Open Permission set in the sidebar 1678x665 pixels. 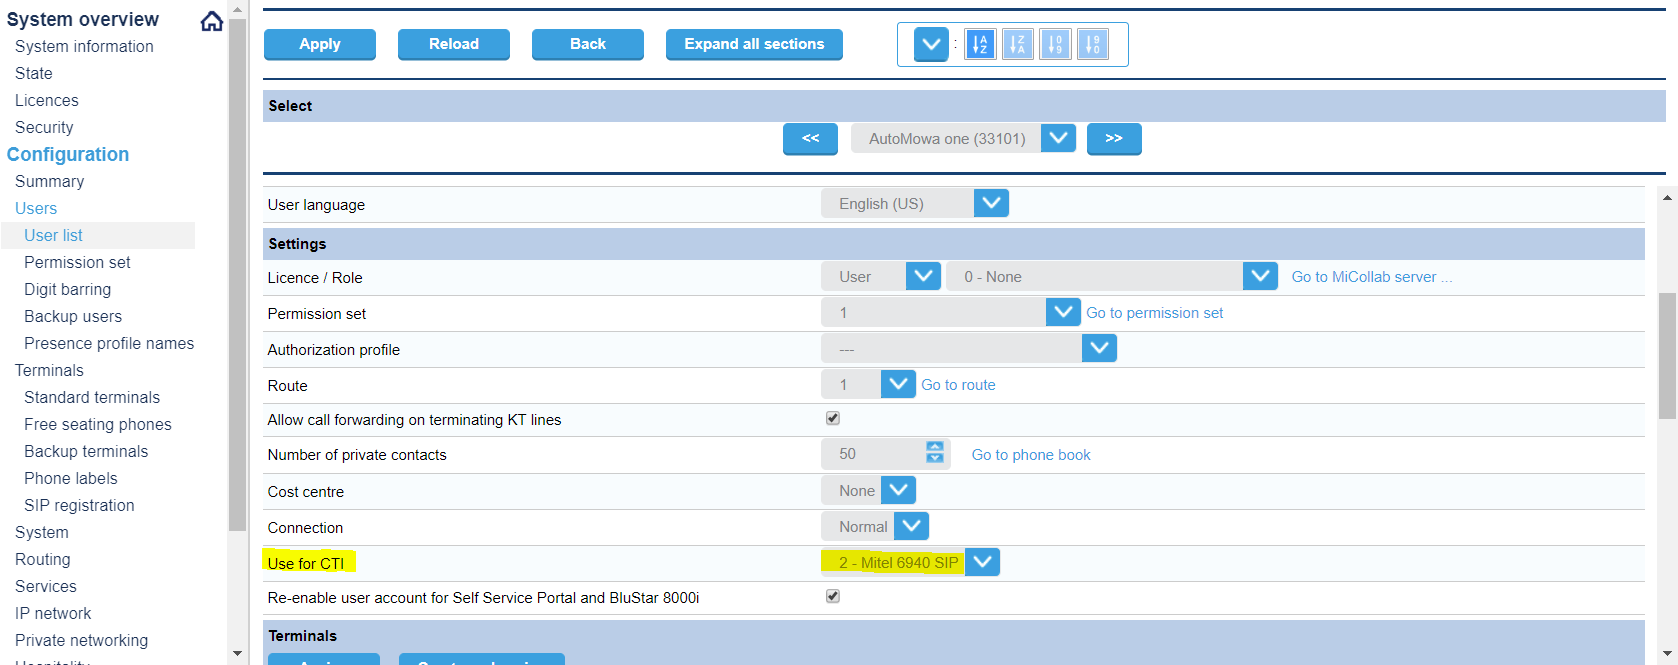point(77,262)
